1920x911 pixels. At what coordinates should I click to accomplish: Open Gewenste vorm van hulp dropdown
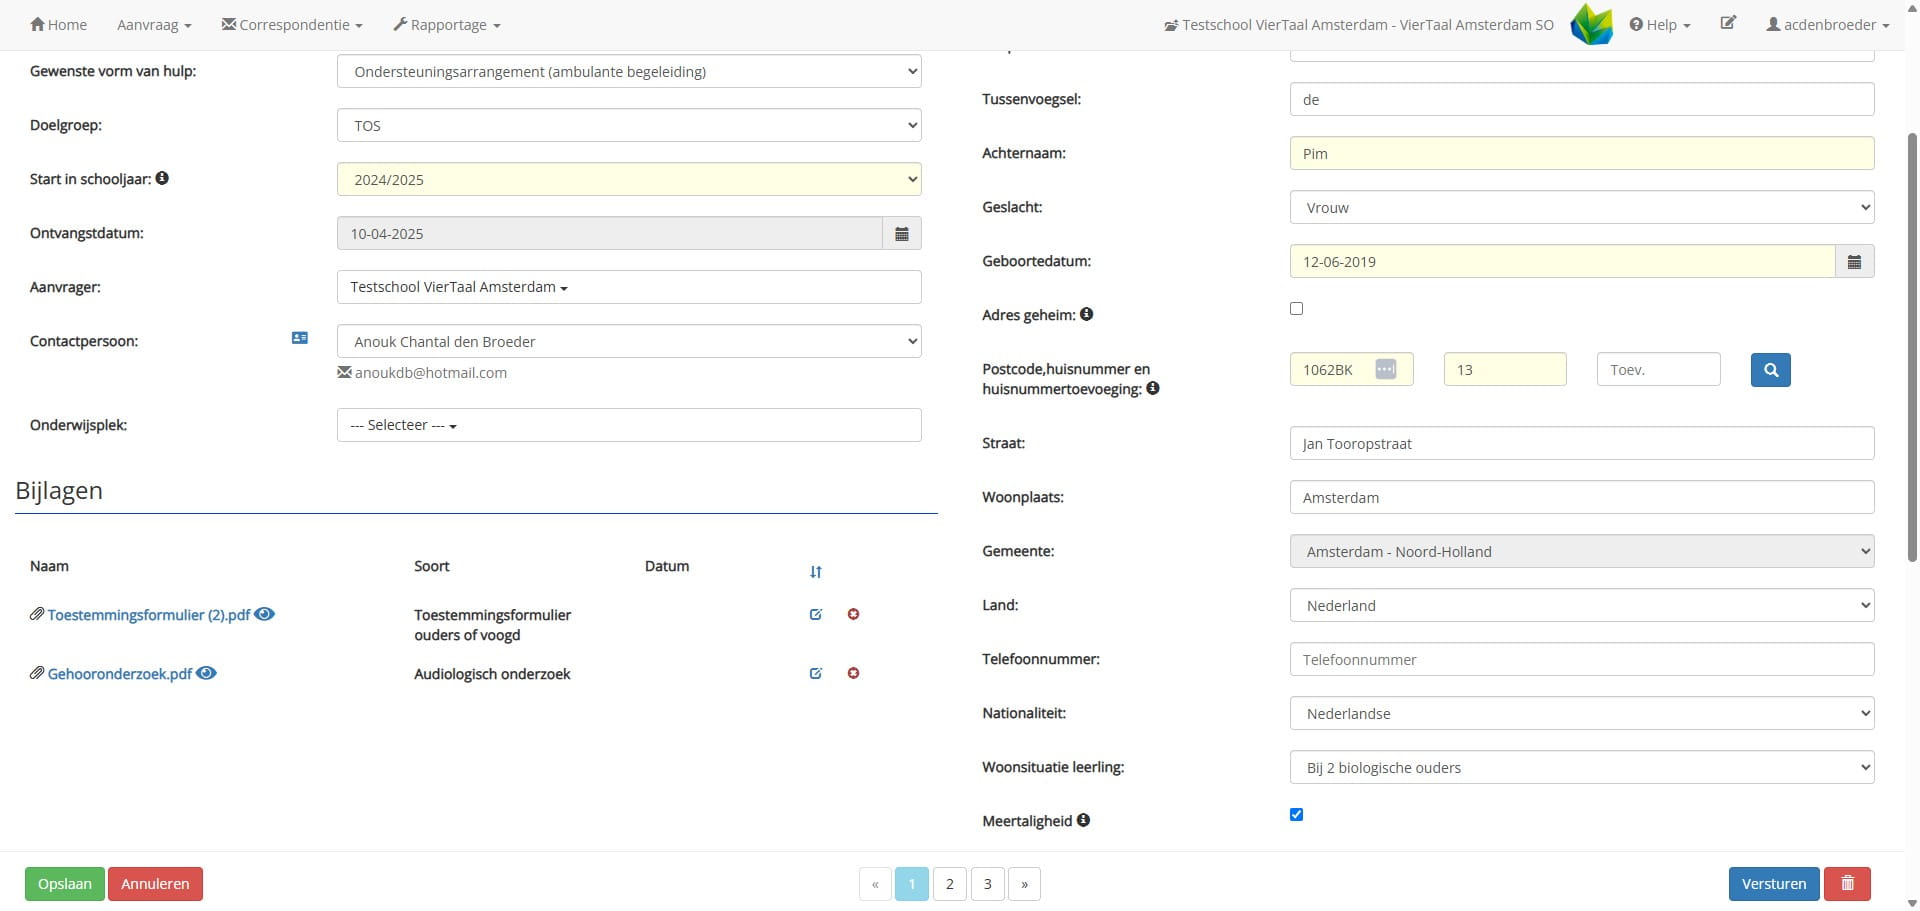(629, 71)
